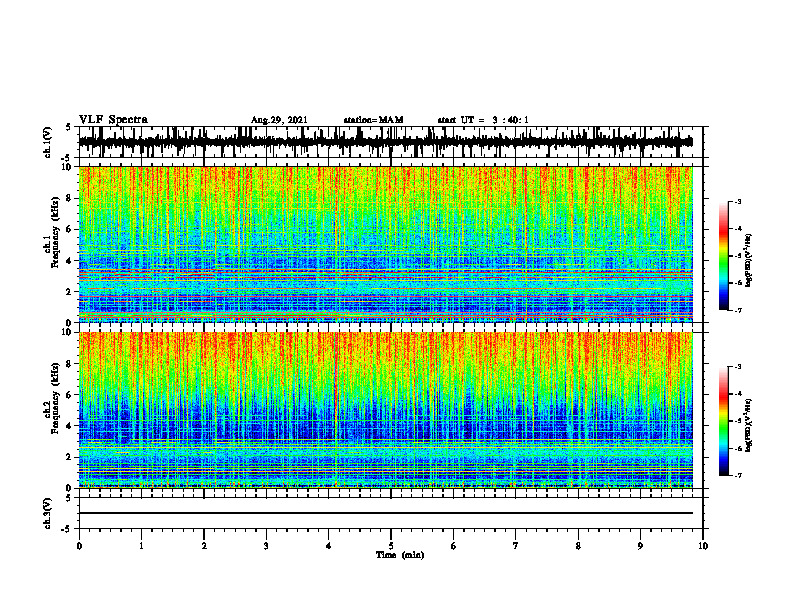Screen dimensions: 792x612
Task: Click the "VLF Spectra" plot title
Action: pos(113,120)
